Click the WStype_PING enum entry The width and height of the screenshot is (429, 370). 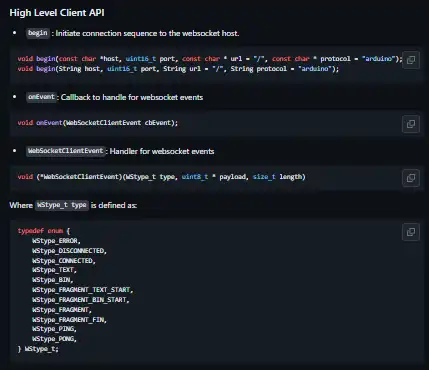tap(54, 329)
